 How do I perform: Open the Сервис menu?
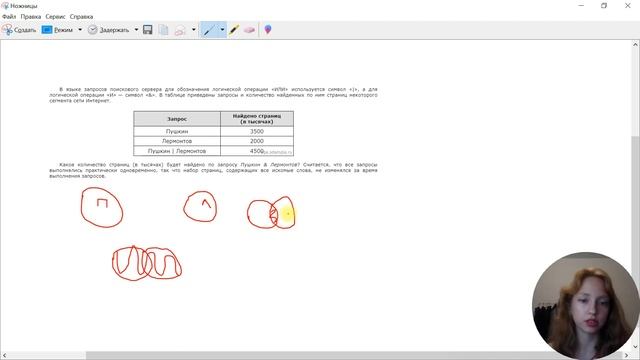click(x=56, y=17)
